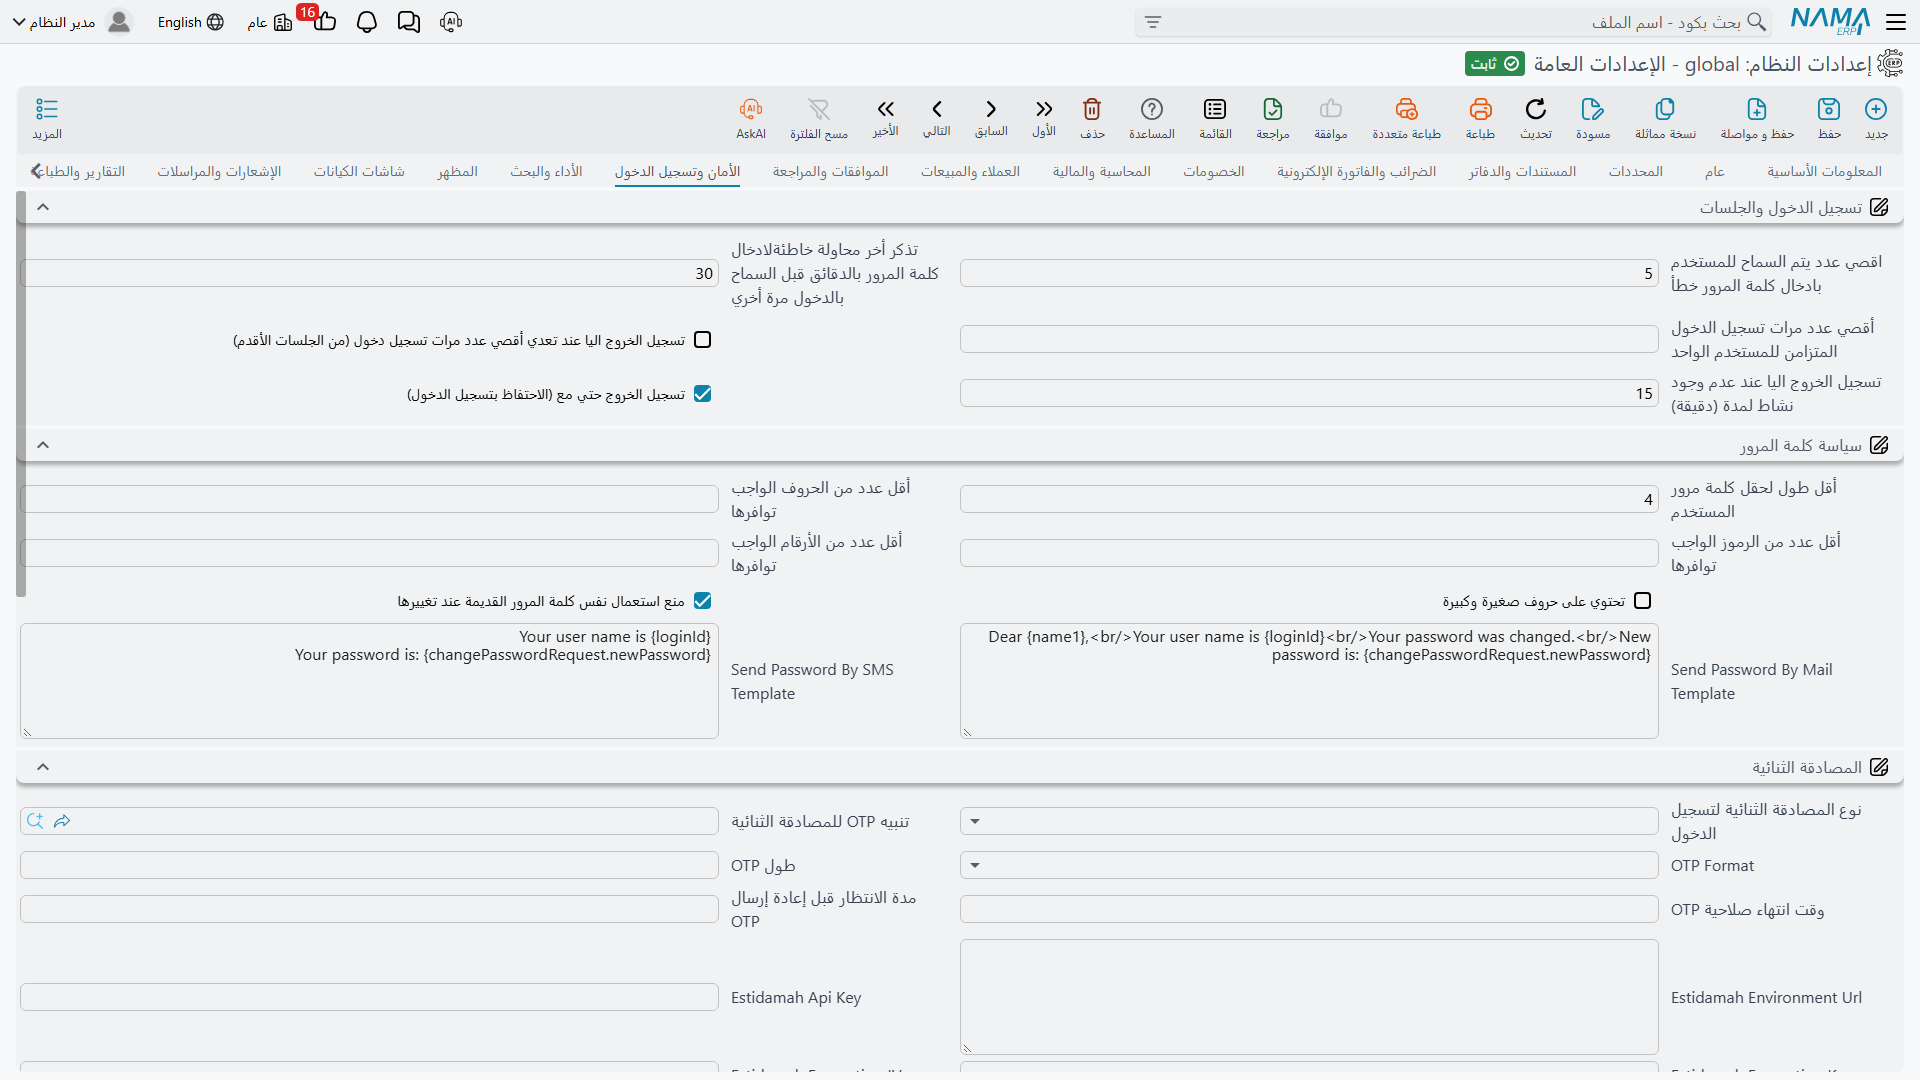The image size is (1920, 1080).
Task: Click the مسودة (Draft) icon
Action: click(x=1593, y=109)
